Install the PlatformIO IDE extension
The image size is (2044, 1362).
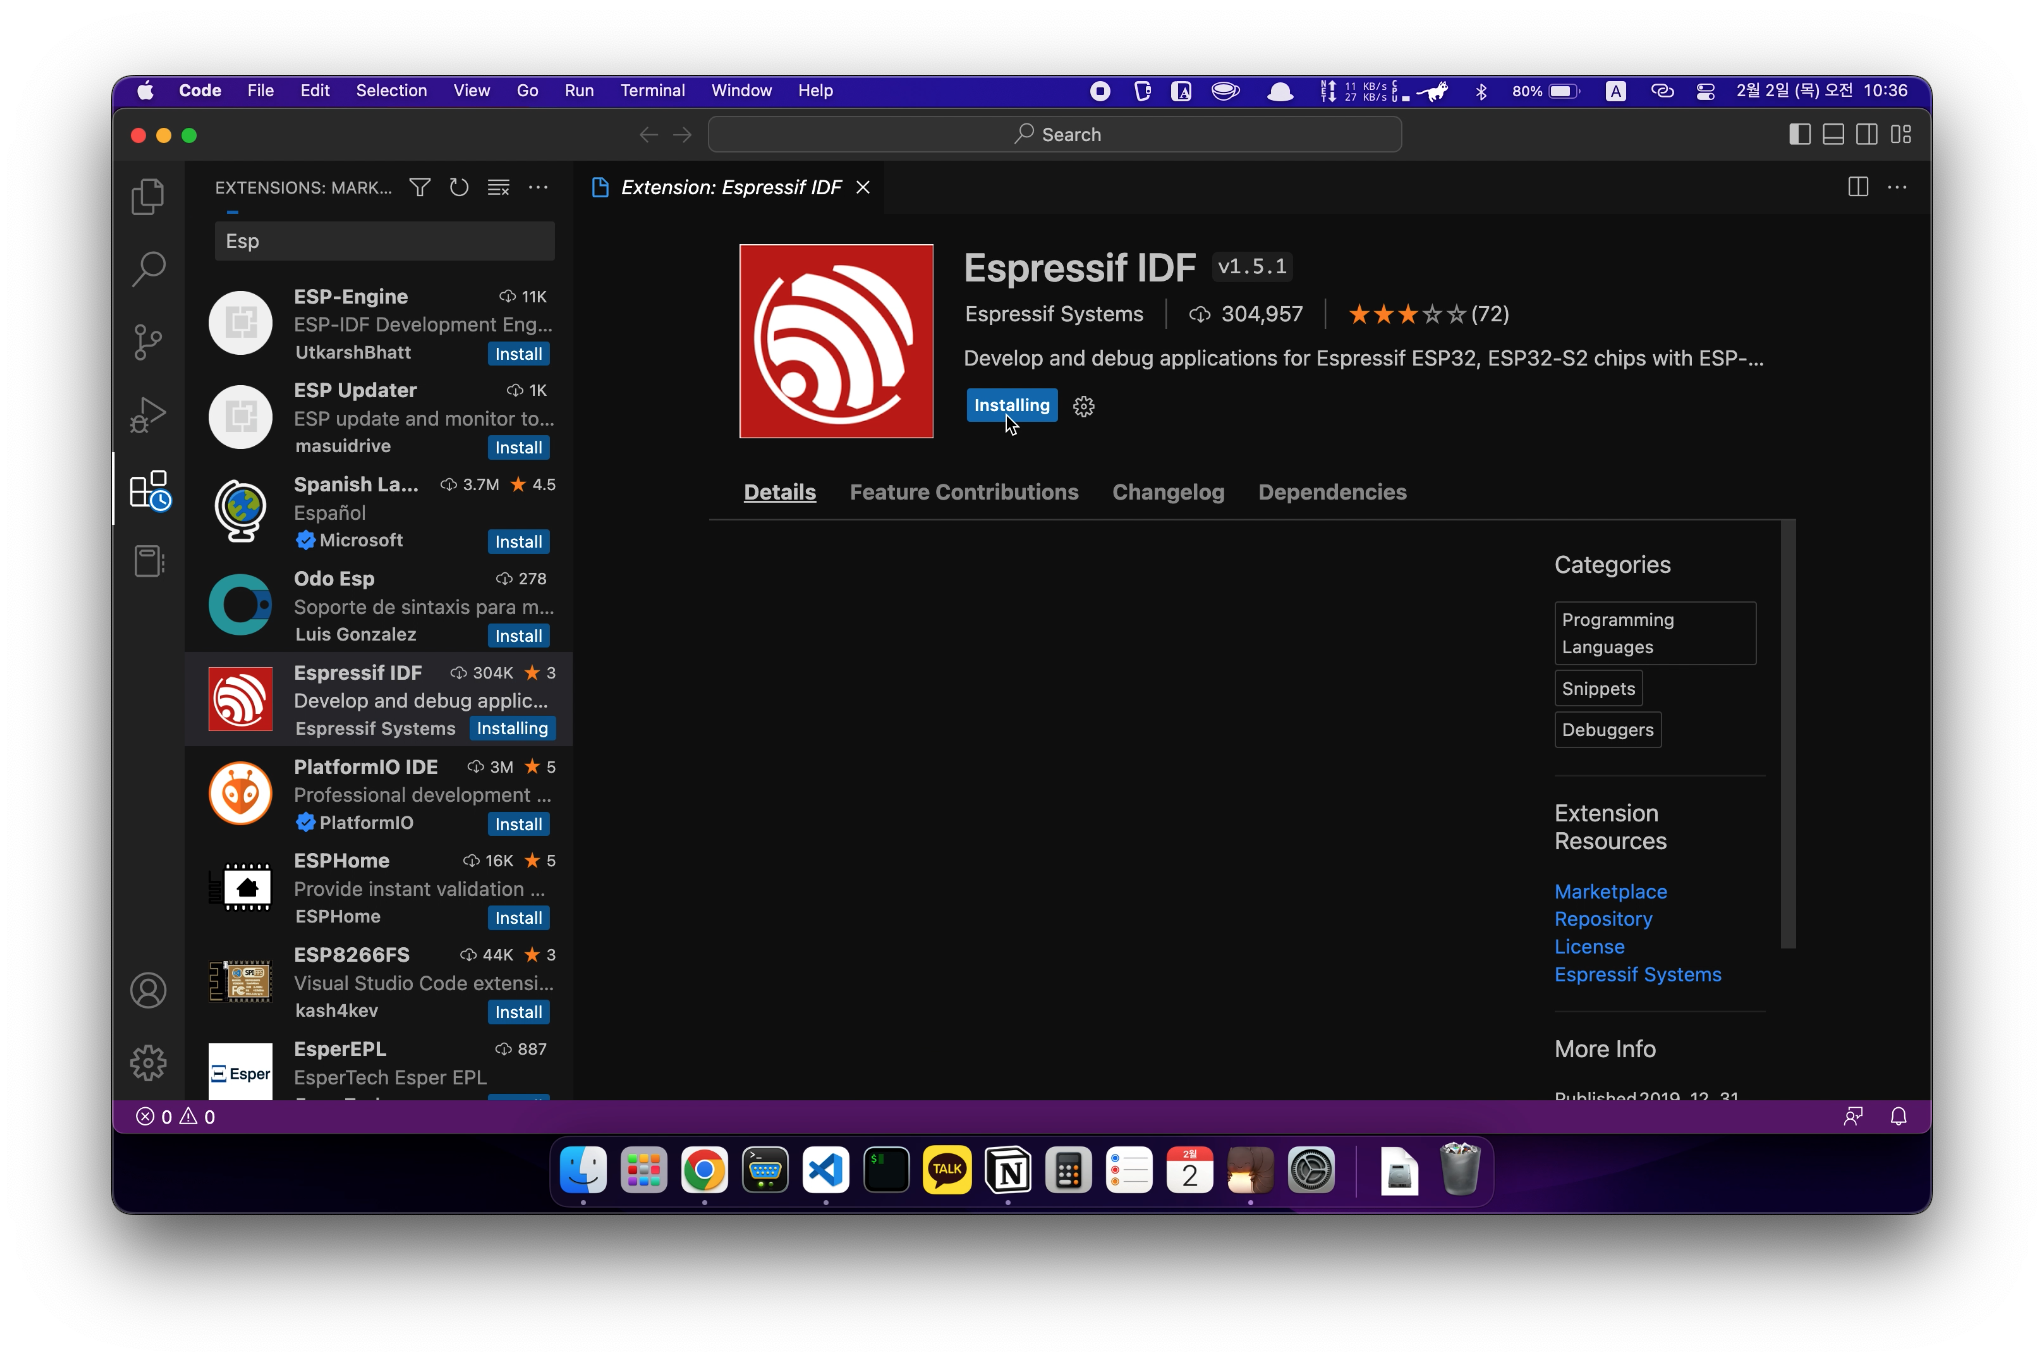coord(518,824)
